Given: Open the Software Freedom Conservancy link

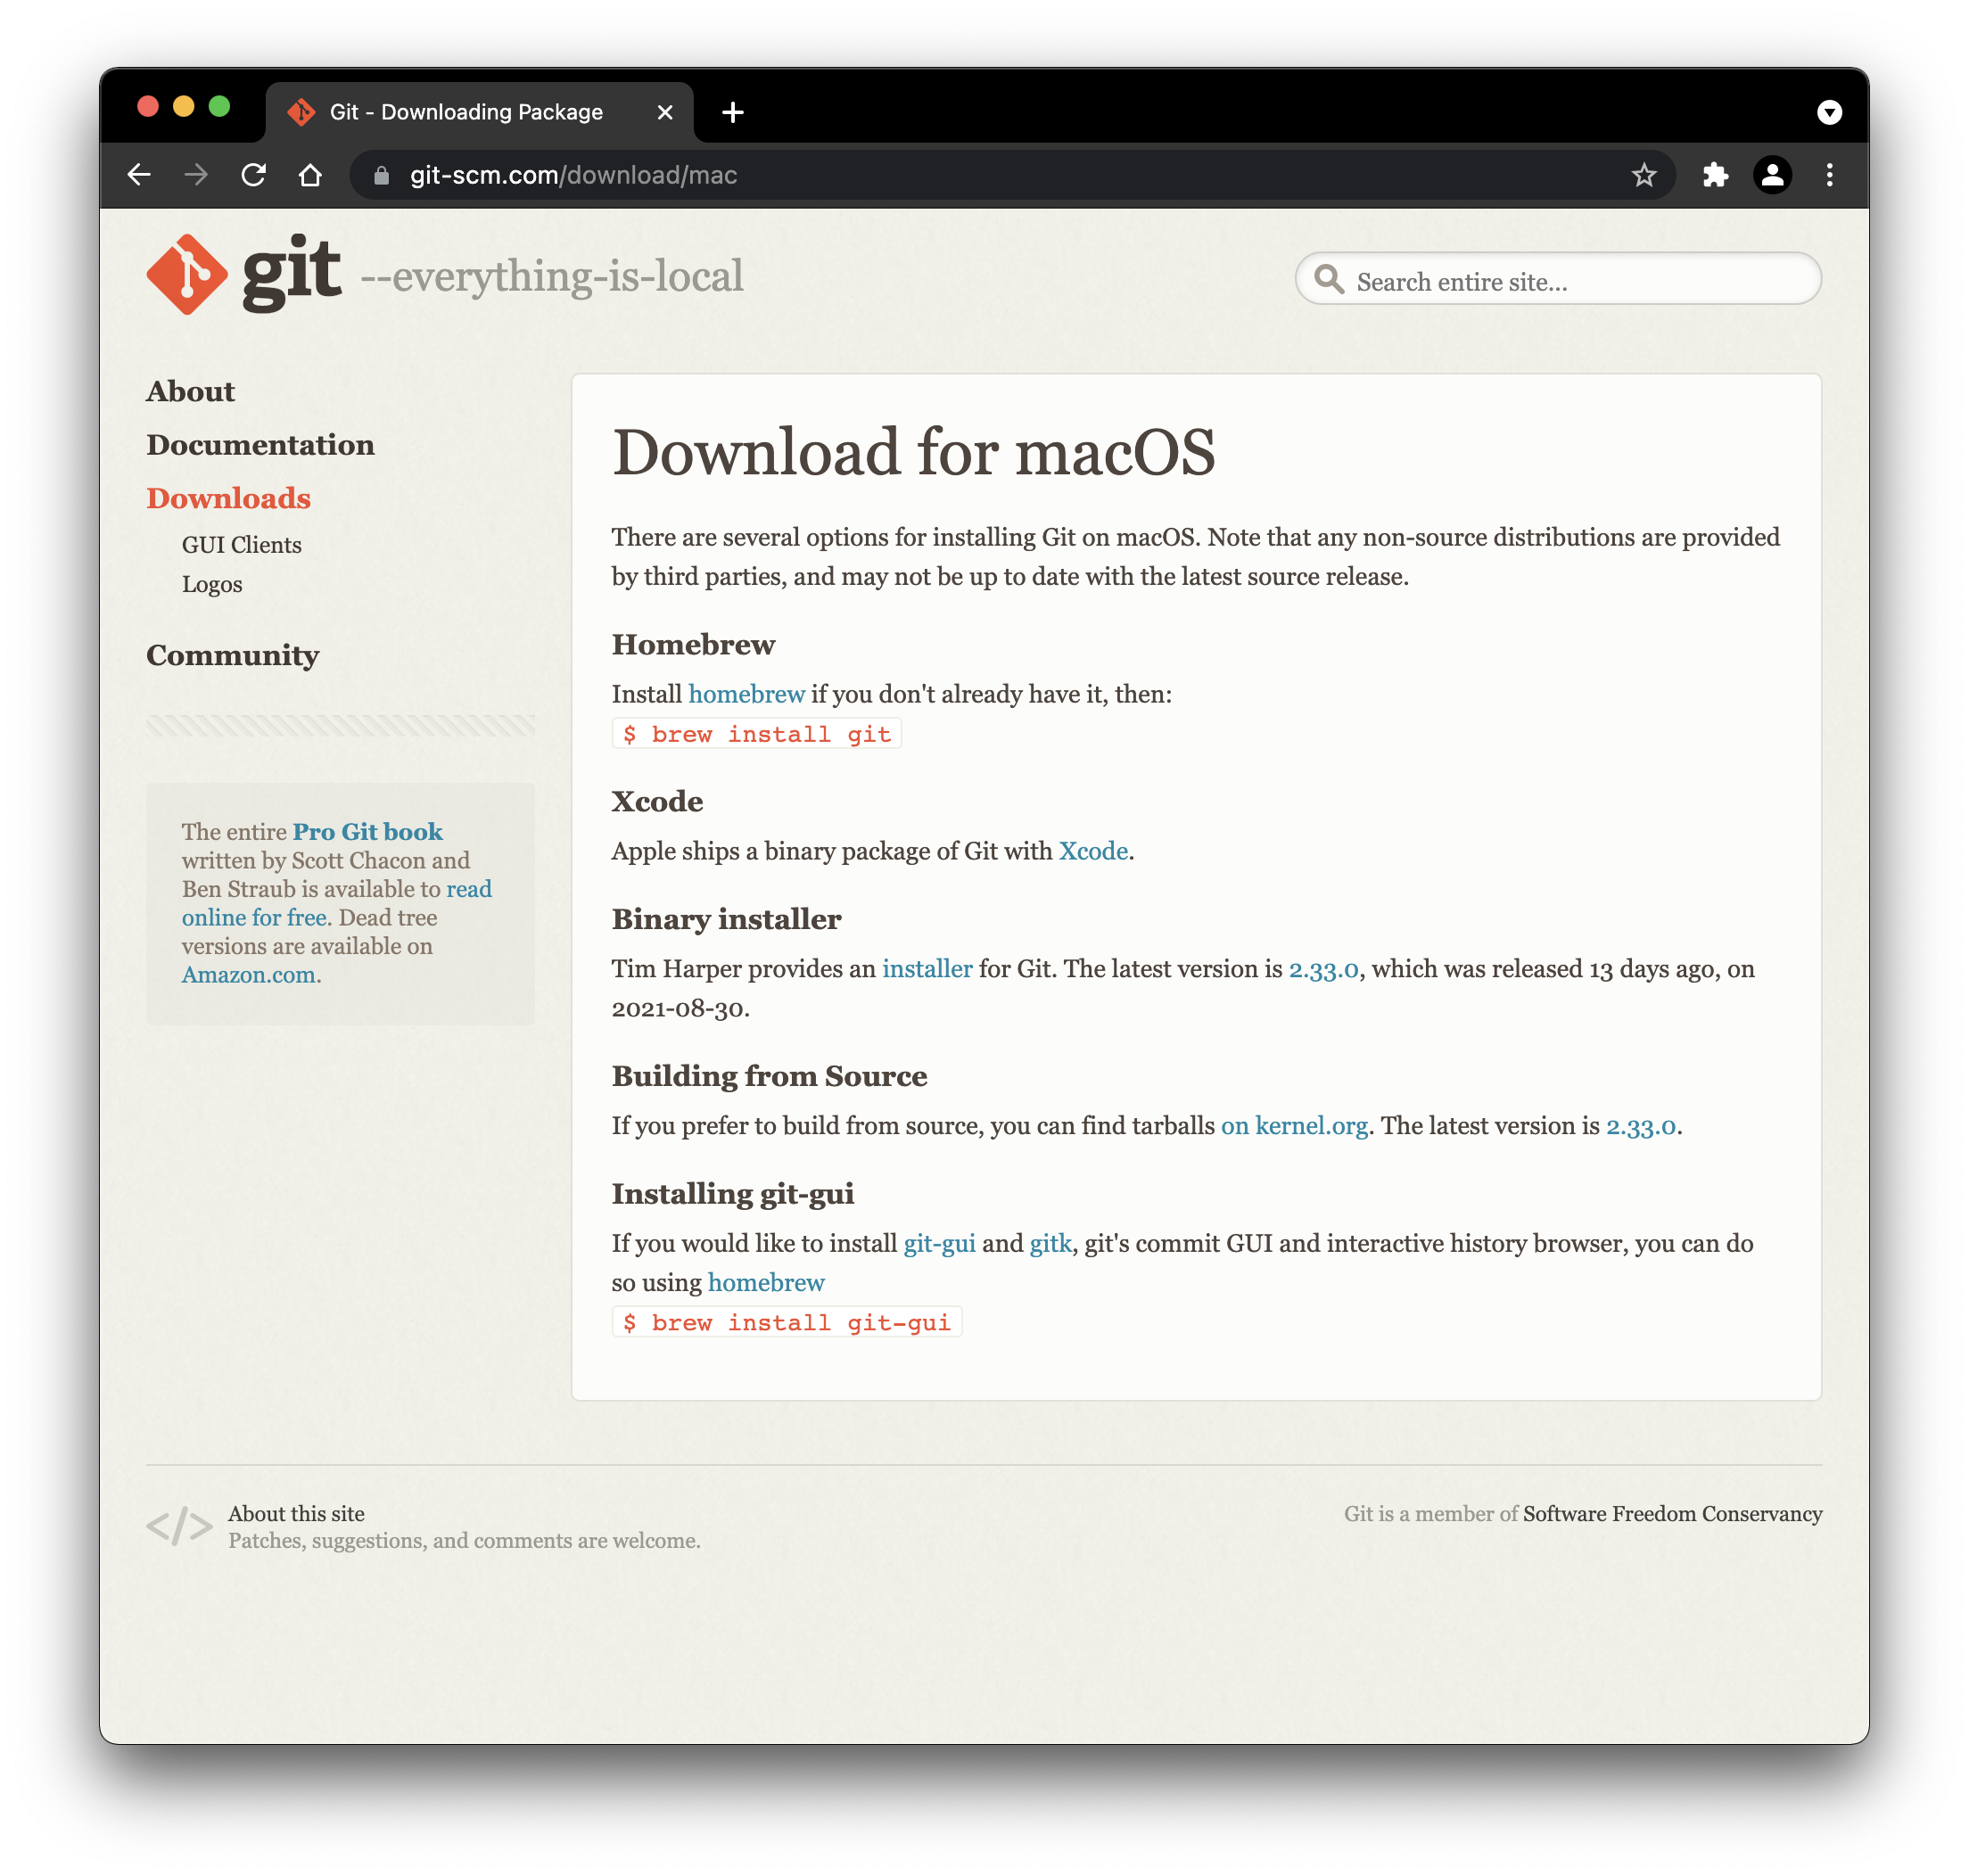Looking at the screenshot, I should click(x=1672, y=1514).
